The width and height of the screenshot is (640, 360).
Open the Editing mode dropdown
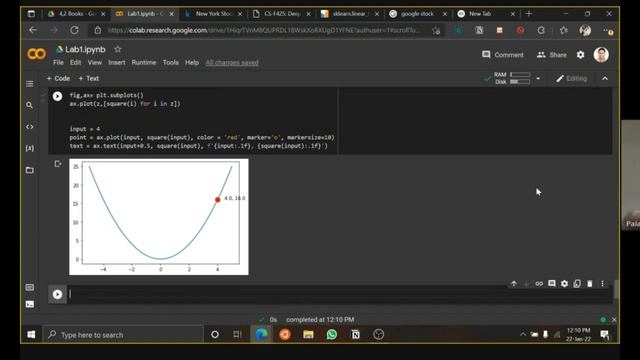pyautogui.click(x=571, y=78)
